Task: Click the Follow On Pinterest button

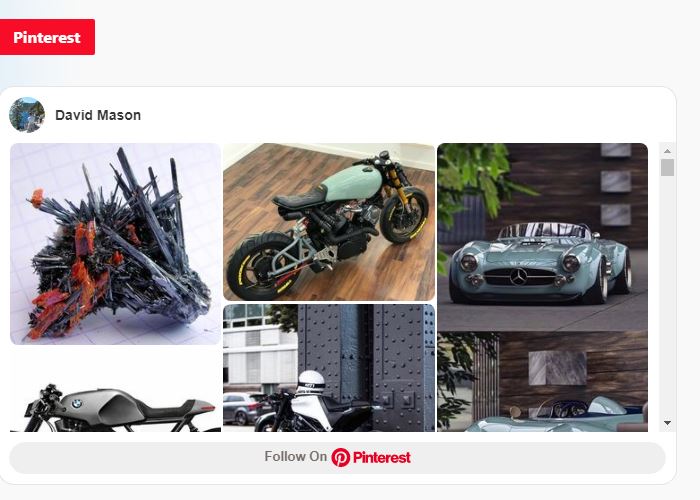Action: [338, 458]
